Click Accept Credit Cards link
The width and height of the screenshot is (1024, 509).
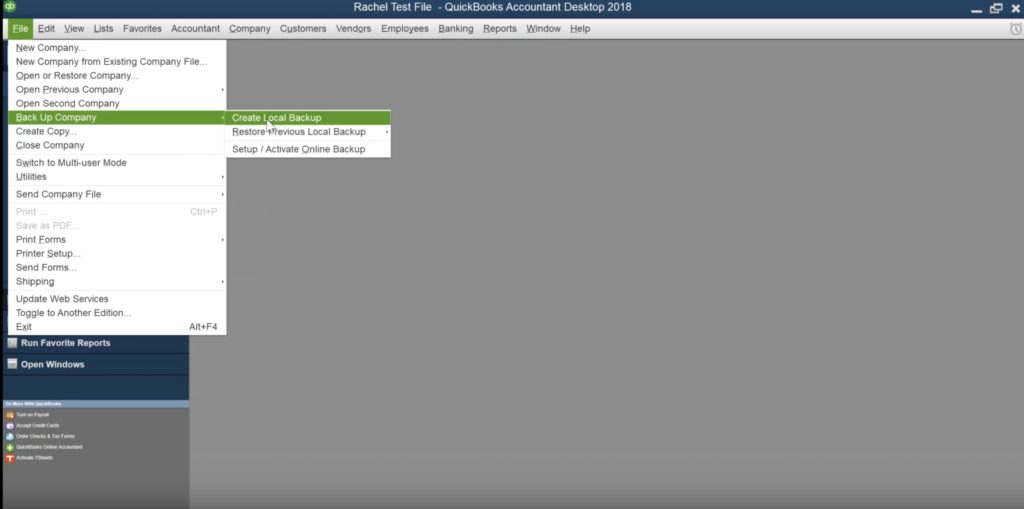pyautogui.click(x=37, y=425)
